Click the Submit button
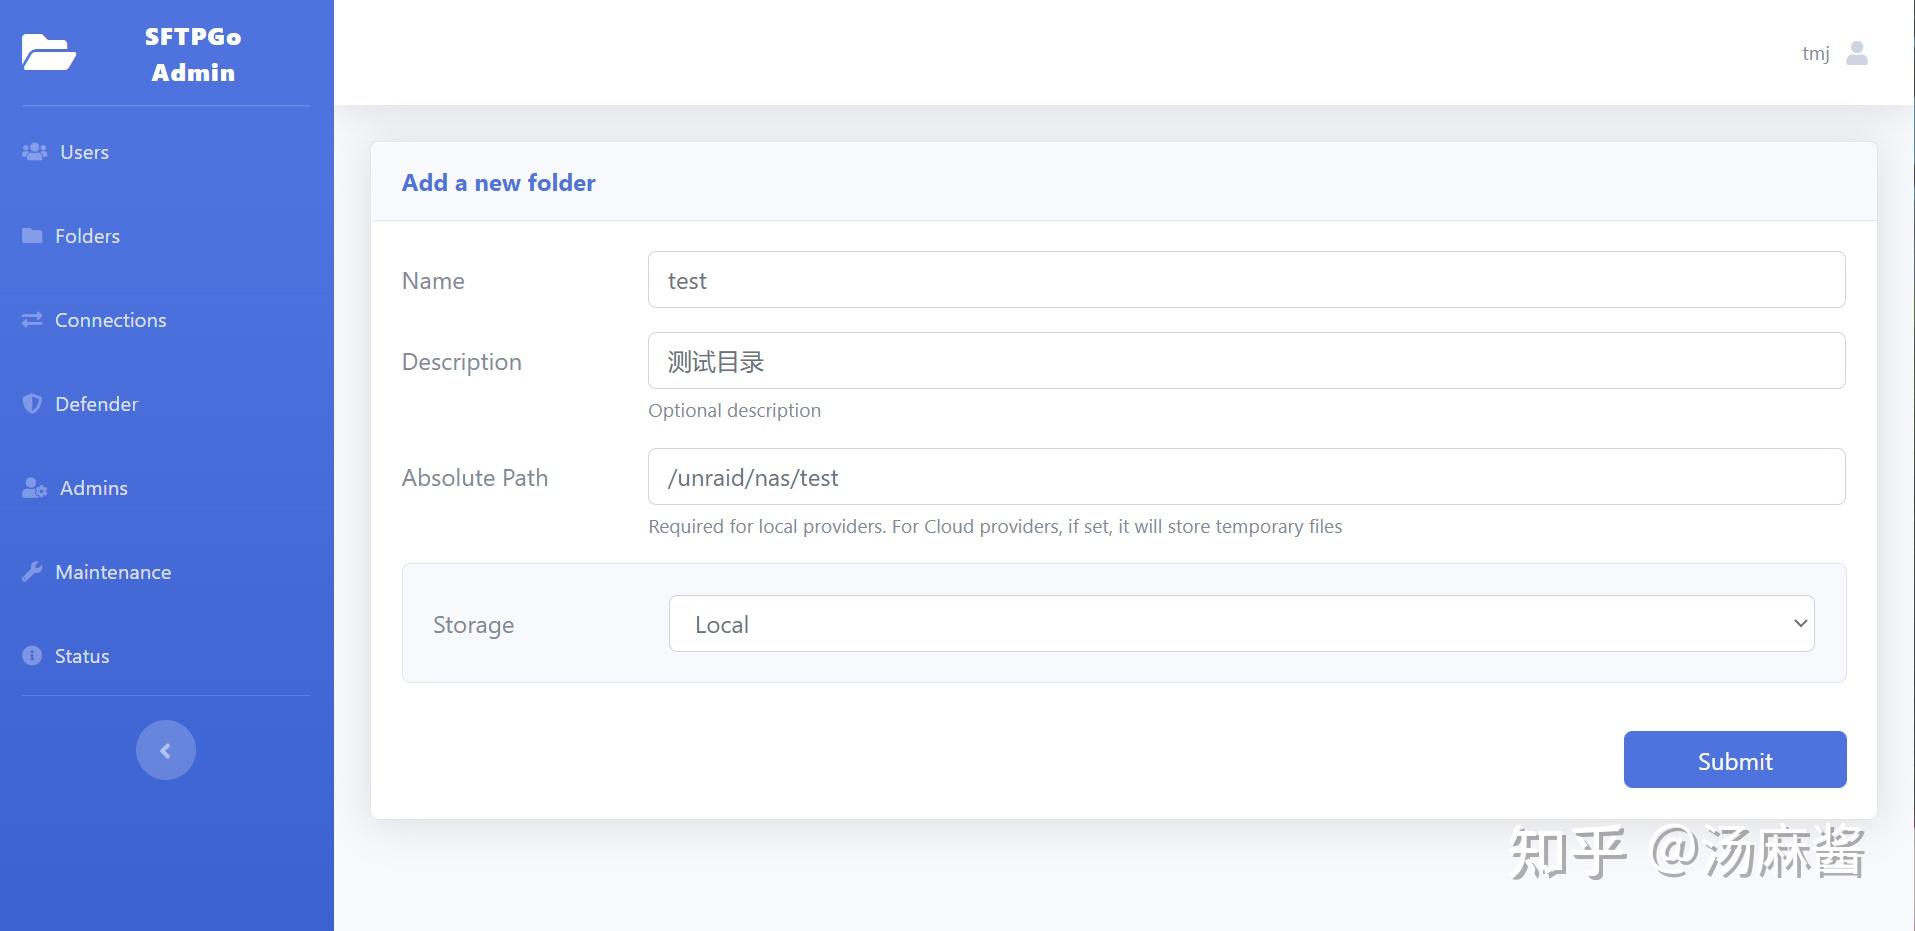1915x931 pixels. coord(1733,760)
